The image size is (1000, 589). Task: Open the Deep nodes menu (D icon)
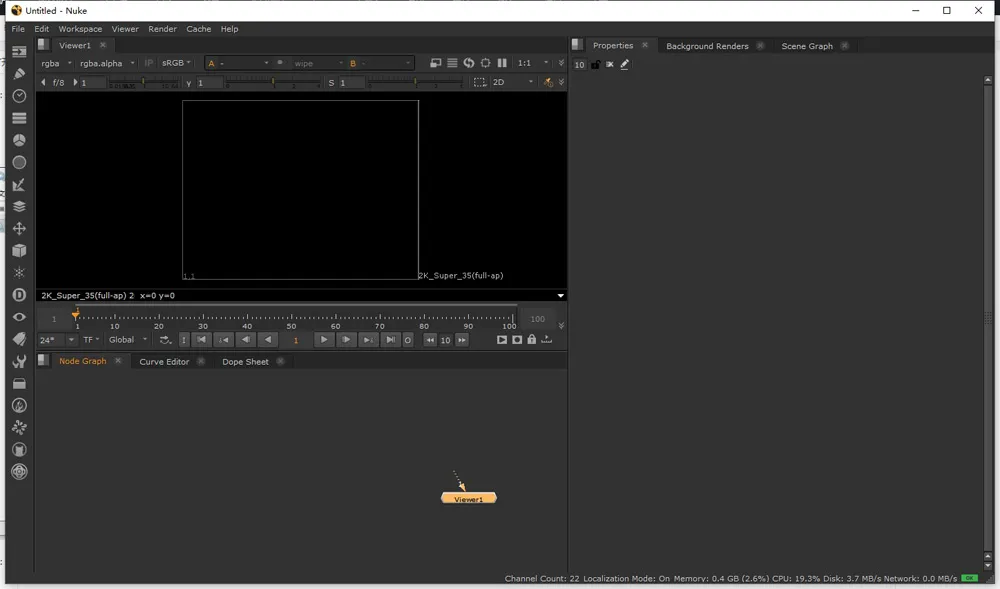point(19,295)
